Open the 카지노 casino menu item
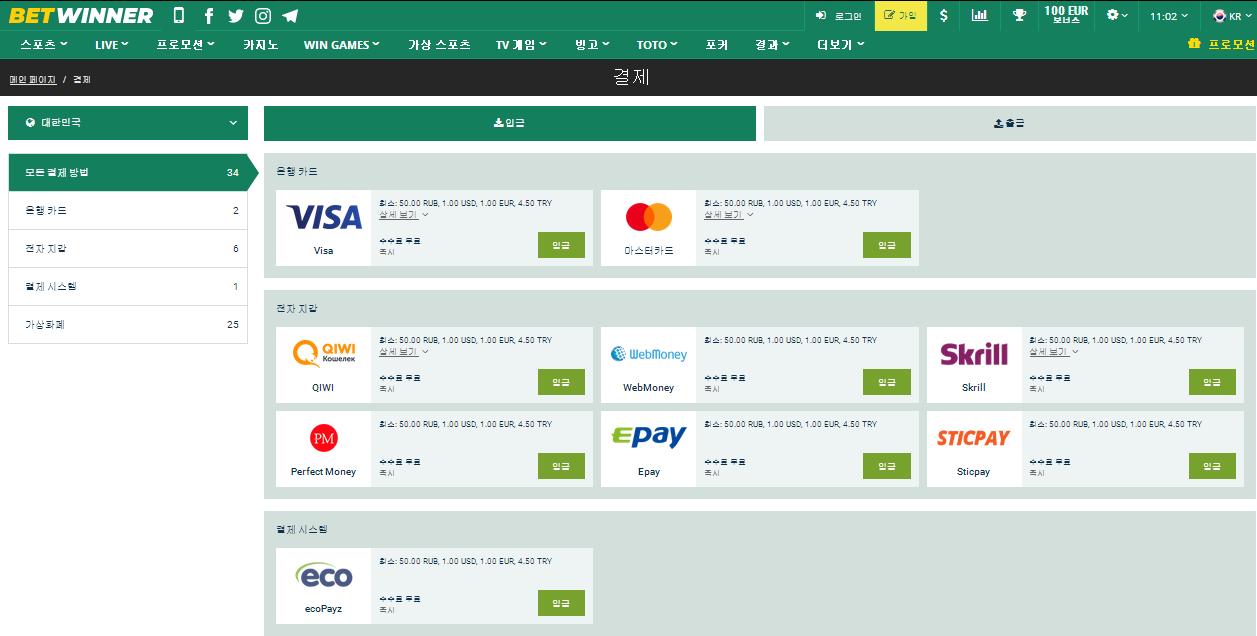 point(260,45)
